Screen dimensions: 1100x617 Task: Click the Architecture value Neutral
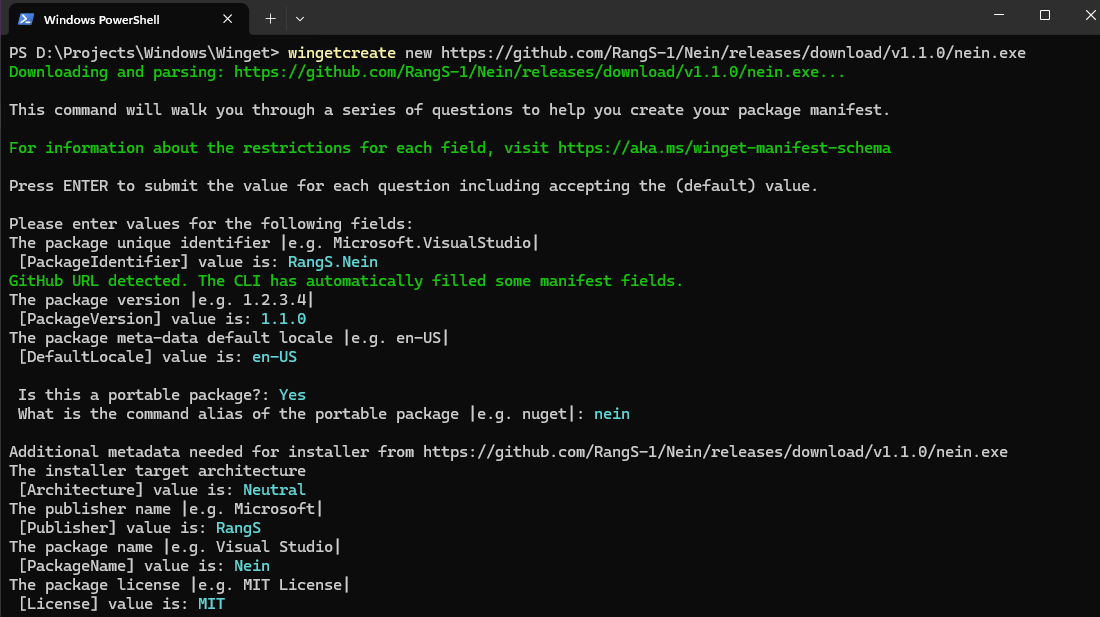274,490
